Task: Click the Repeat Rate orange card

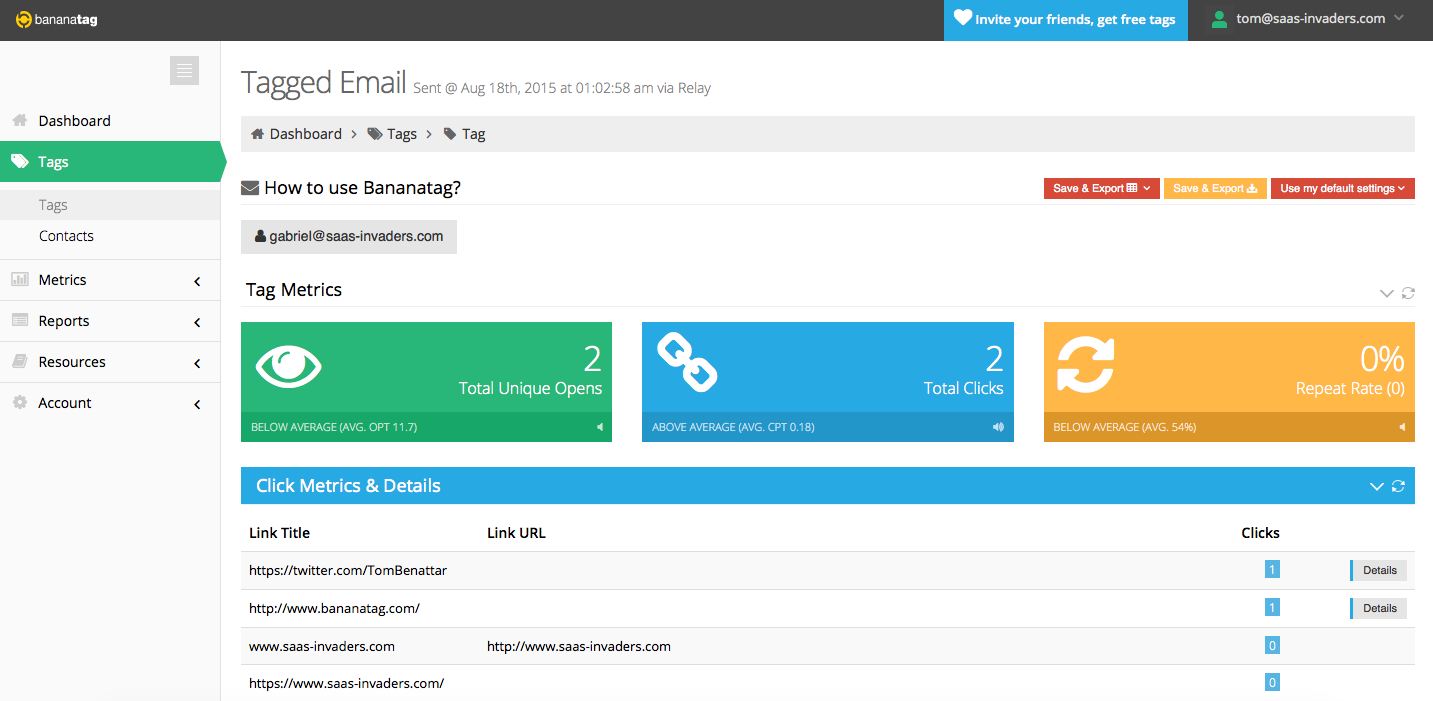Action: (1229, 382)
